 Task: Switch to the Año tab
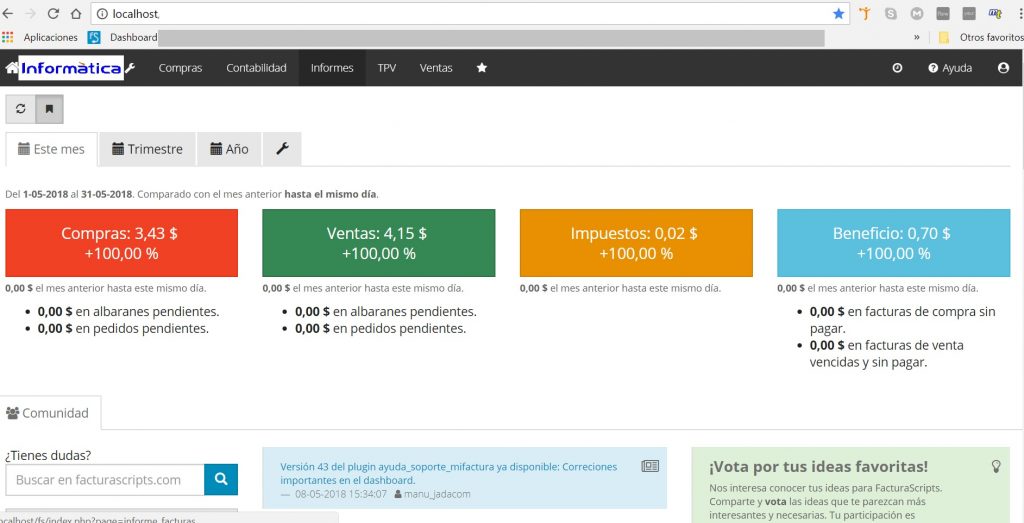point(229,149)
